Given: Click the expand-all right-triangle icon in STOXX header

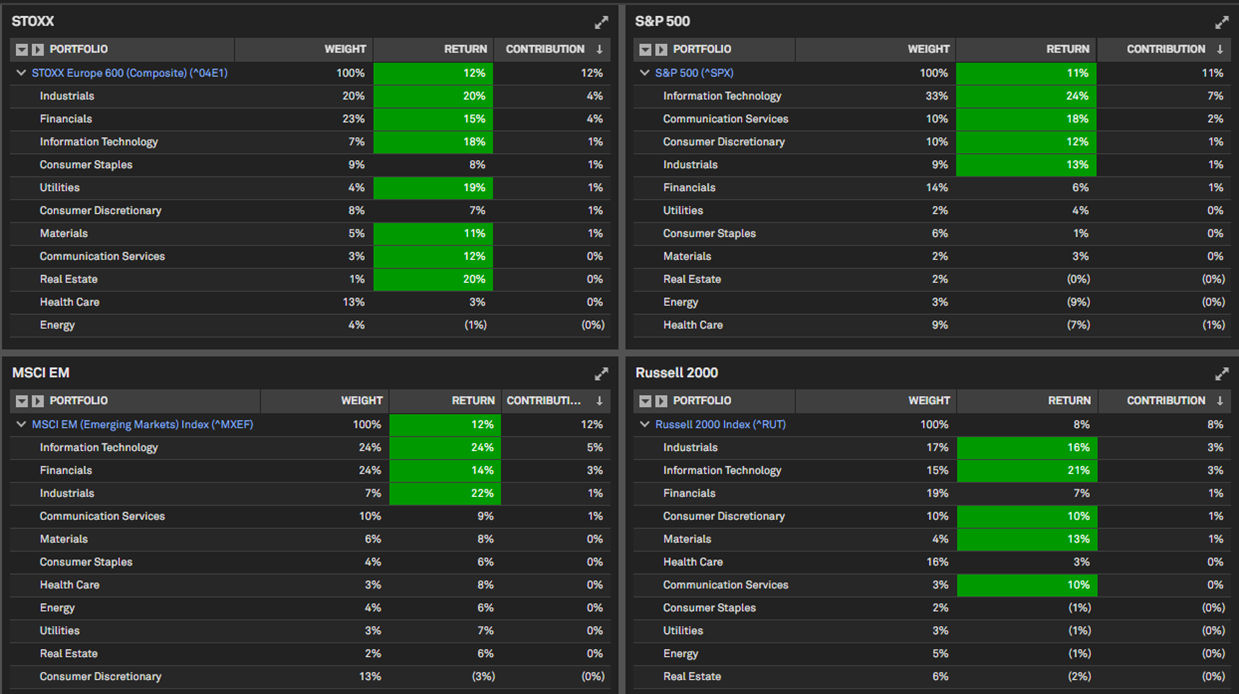Looking at the screenshot, I should pos(38,49).
